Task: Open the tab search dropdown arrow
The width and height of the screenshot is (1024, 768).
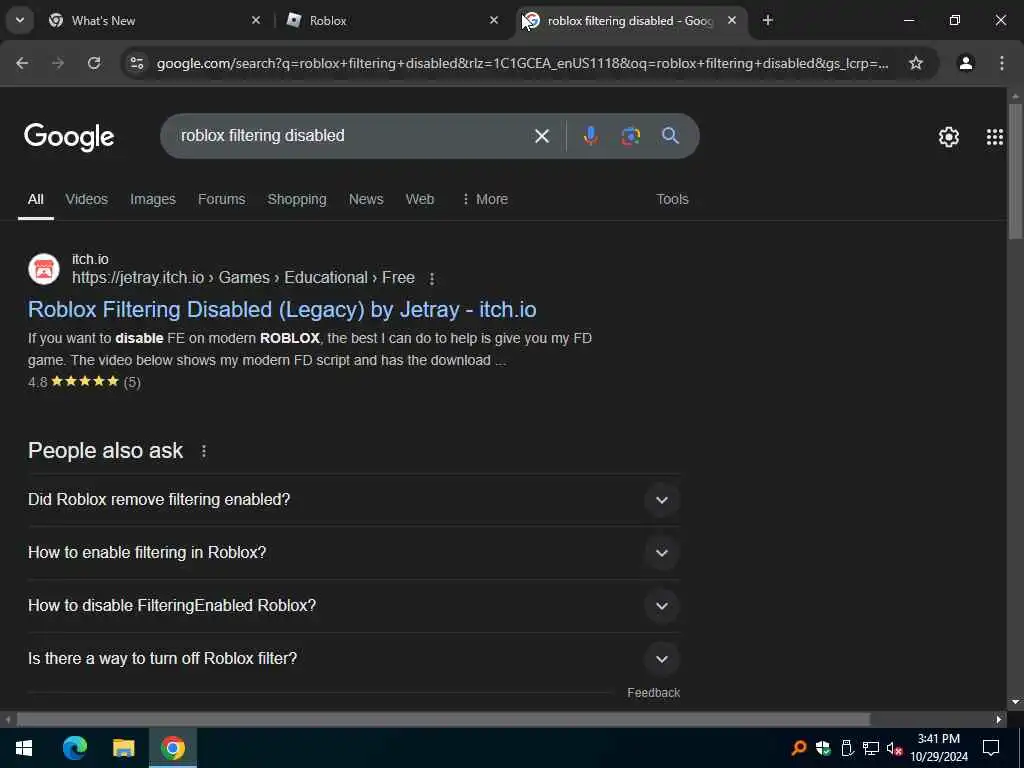Action: click(x=20, y=20)
